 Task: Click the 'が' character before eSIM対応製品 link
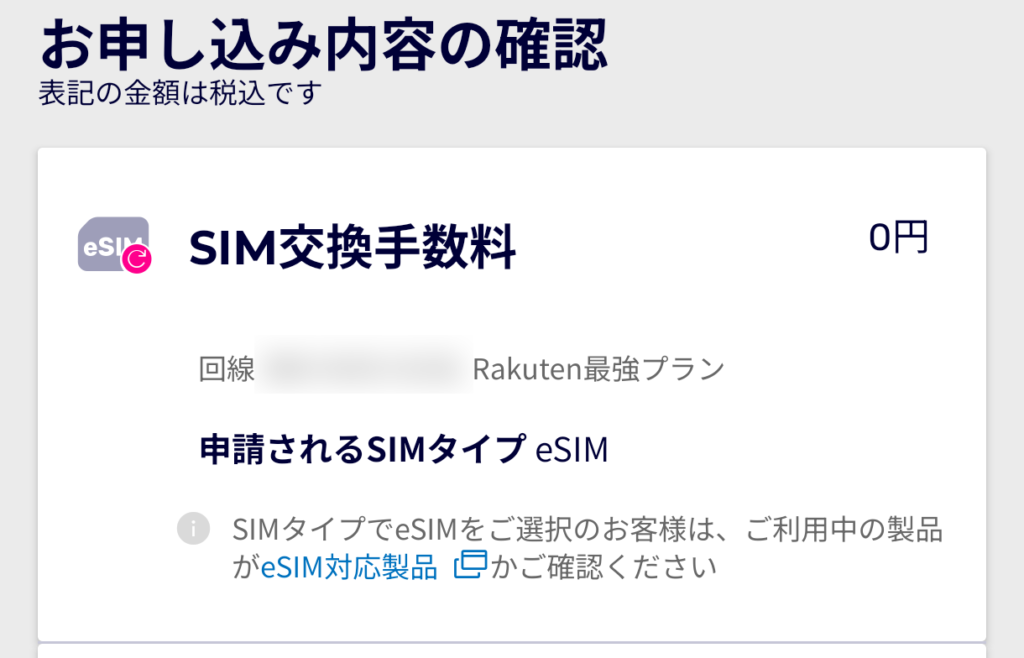[244, 568]
